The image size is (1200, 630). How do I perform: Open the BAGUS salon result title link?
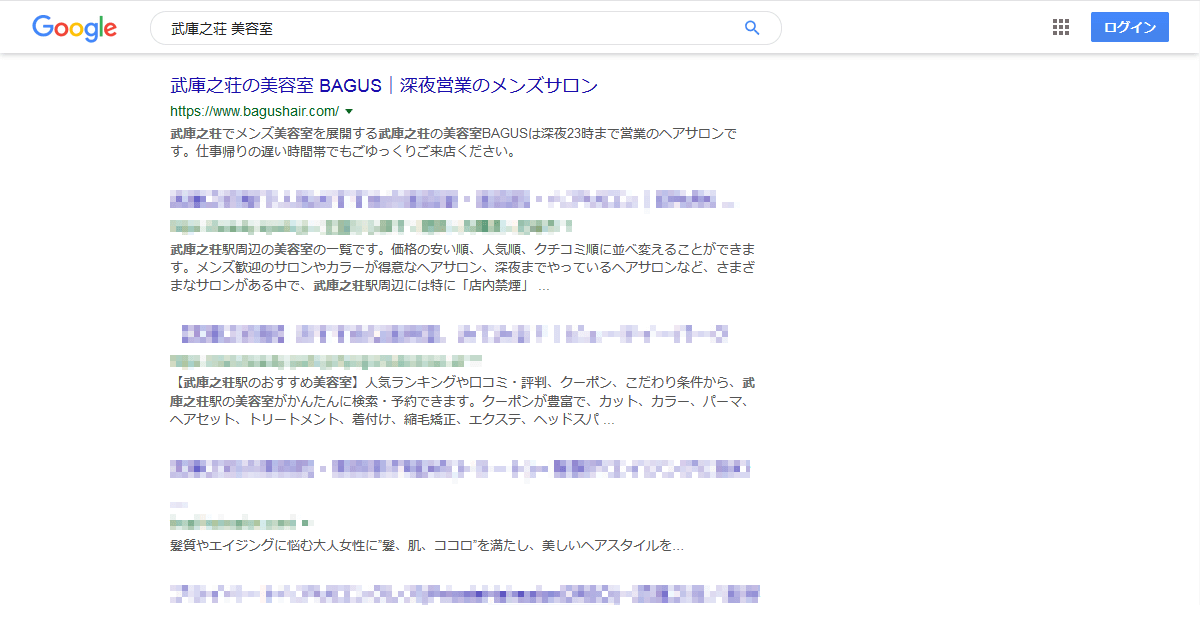tap(384, 85)
